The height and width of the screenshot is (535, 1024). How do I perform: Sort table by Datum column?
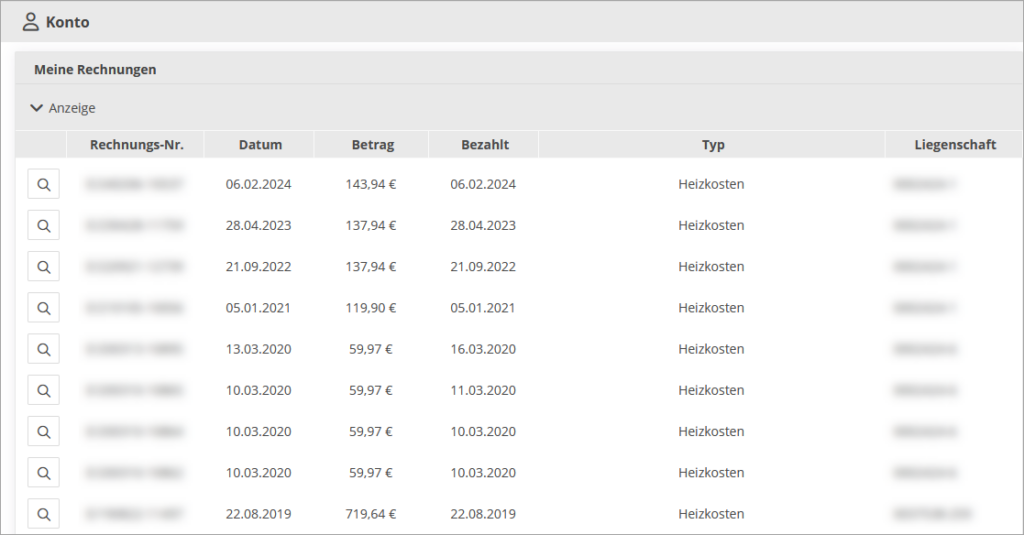[260, 145]
